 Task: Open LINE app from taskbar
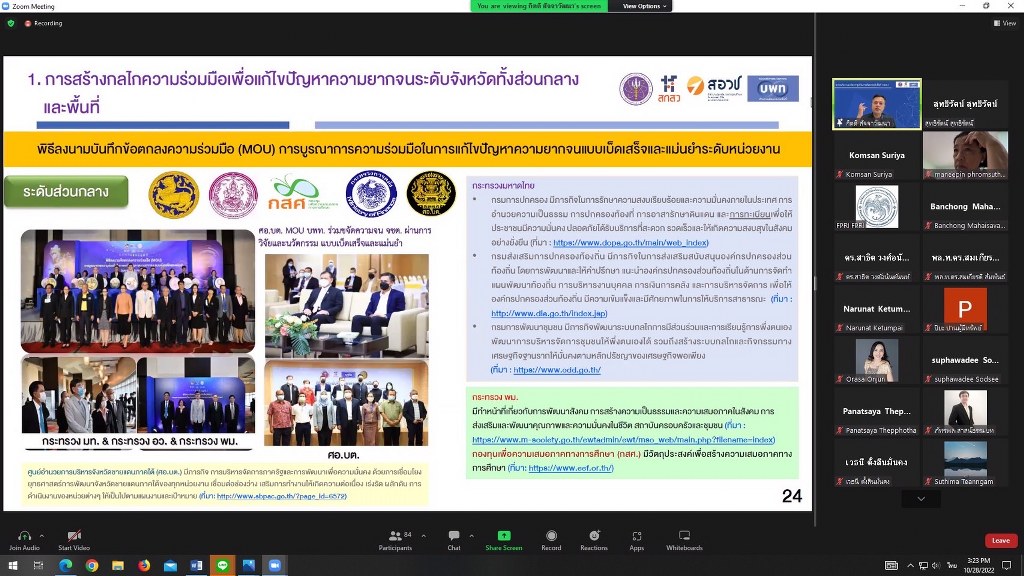(223, 566)
